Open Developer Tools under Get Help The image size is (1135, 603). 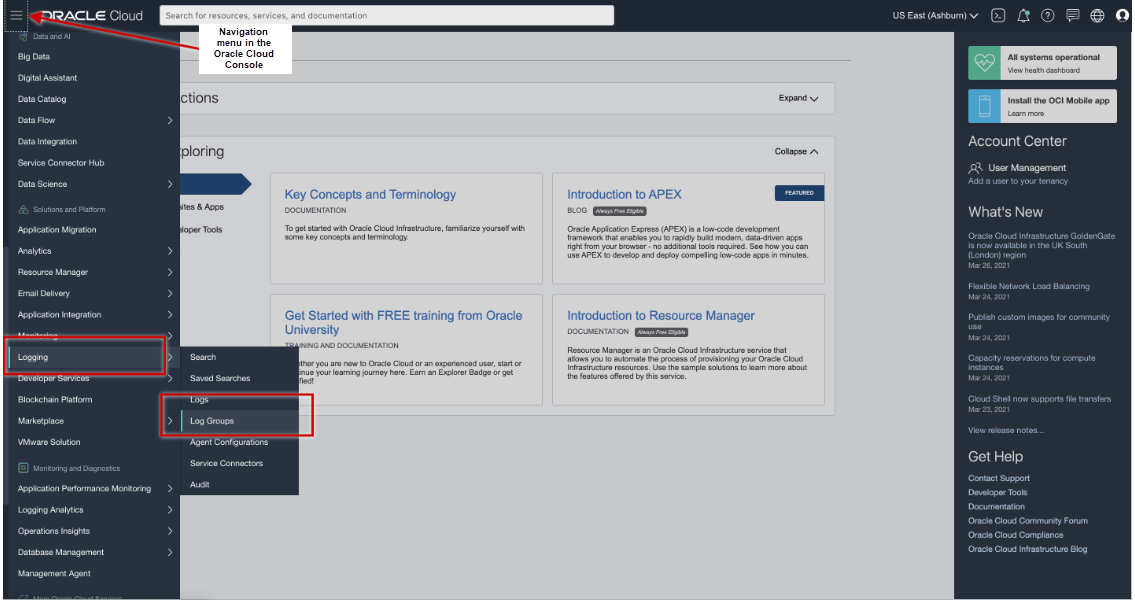coord(997,492)
